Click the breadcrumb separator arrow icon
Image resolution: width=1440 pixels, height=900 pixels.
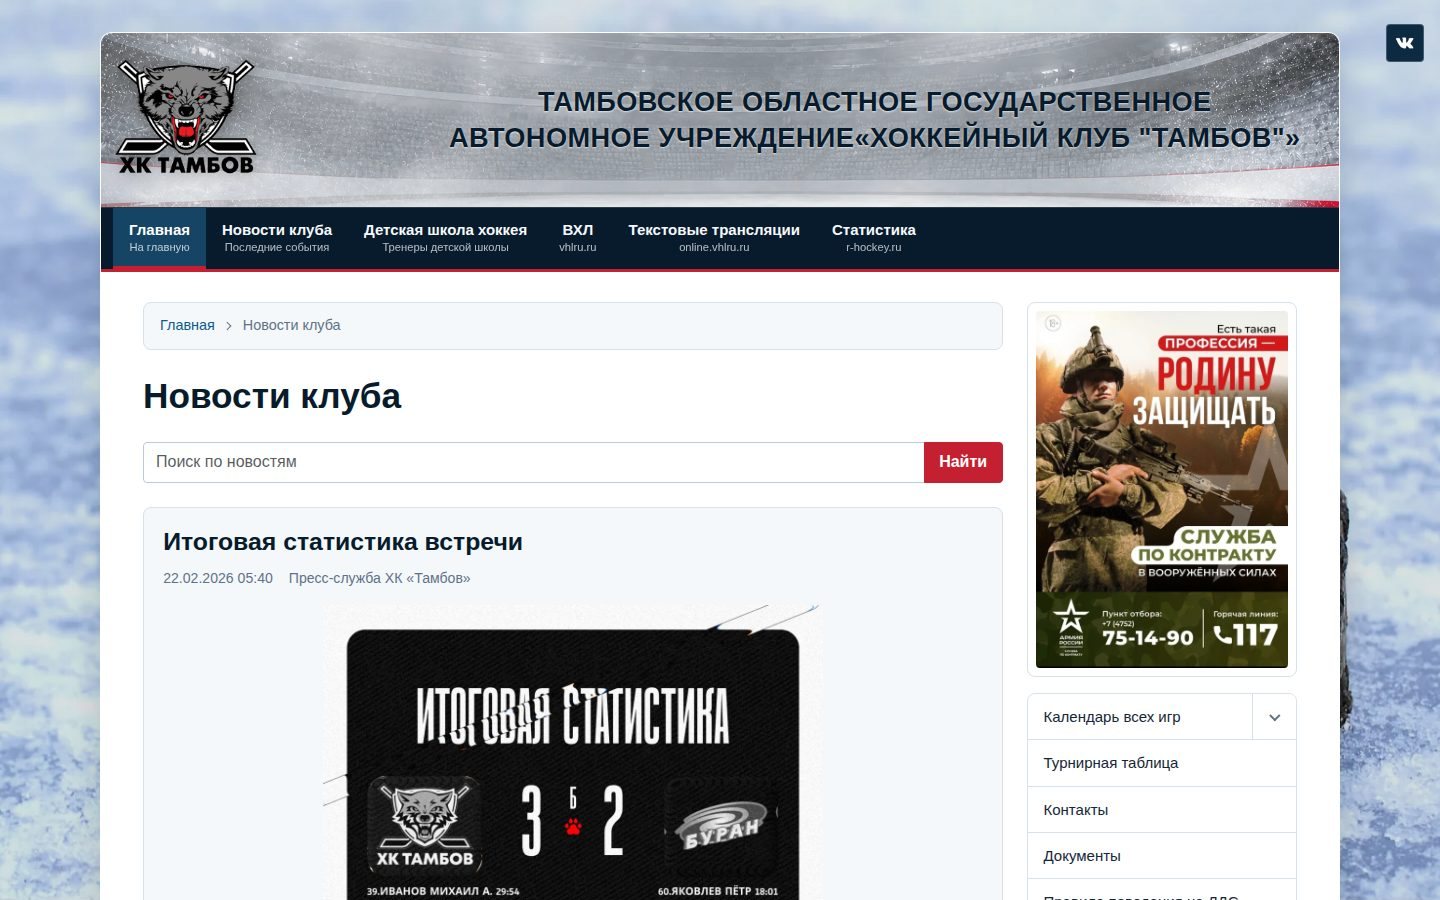tap(229, 326)
